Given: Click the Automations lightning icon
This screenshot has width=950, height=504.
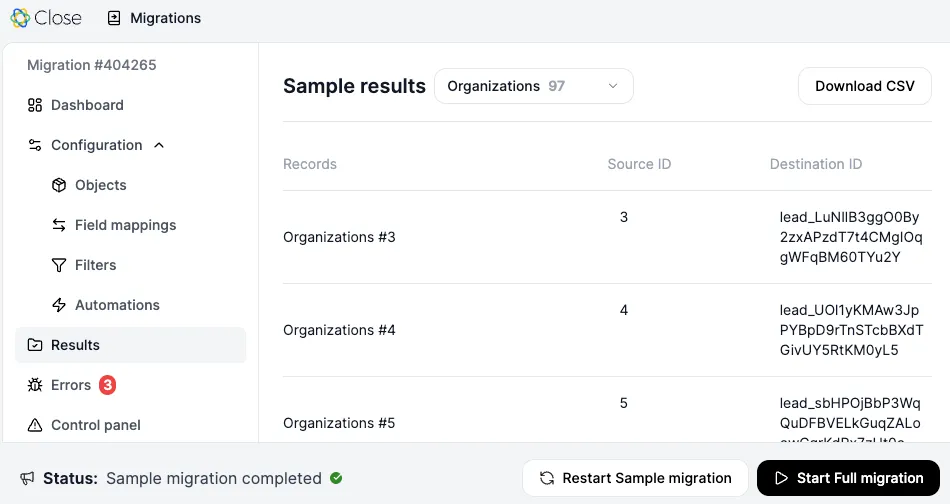Looking at the screenshot, I should click(59, 305).
